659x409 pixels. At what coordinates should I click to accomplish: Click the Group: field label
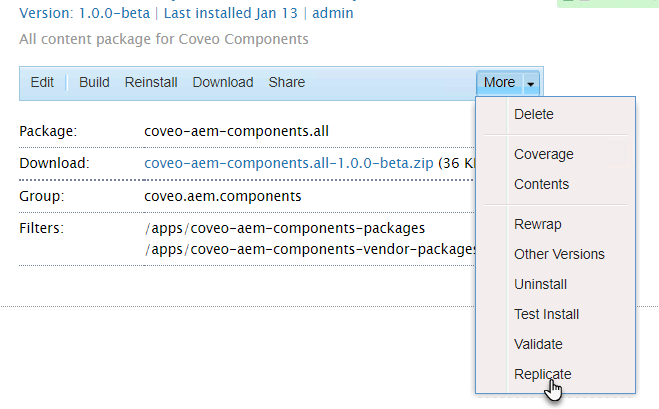[x=42, y=196]
